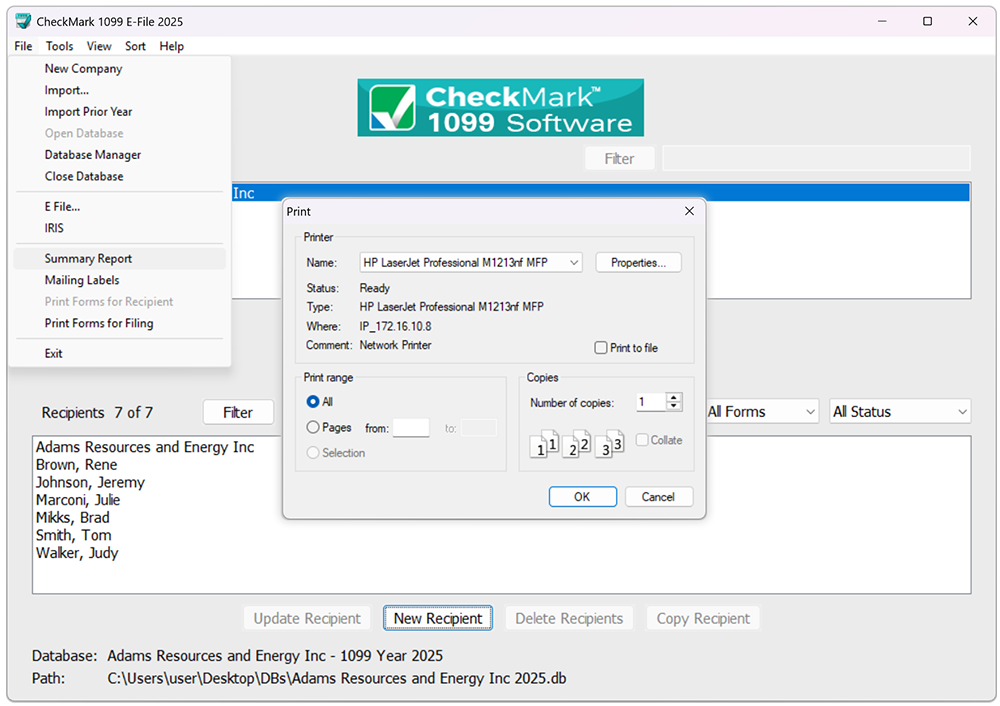
Task: Click the CheckMark 1099 Software logo banner
Action: click(500, 107)
